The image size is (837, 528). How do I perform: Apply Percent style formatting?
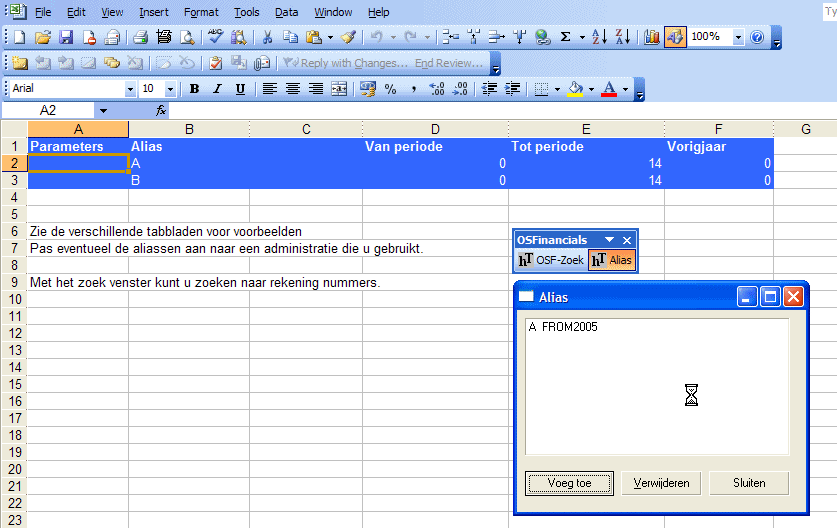tap(390, 89)
